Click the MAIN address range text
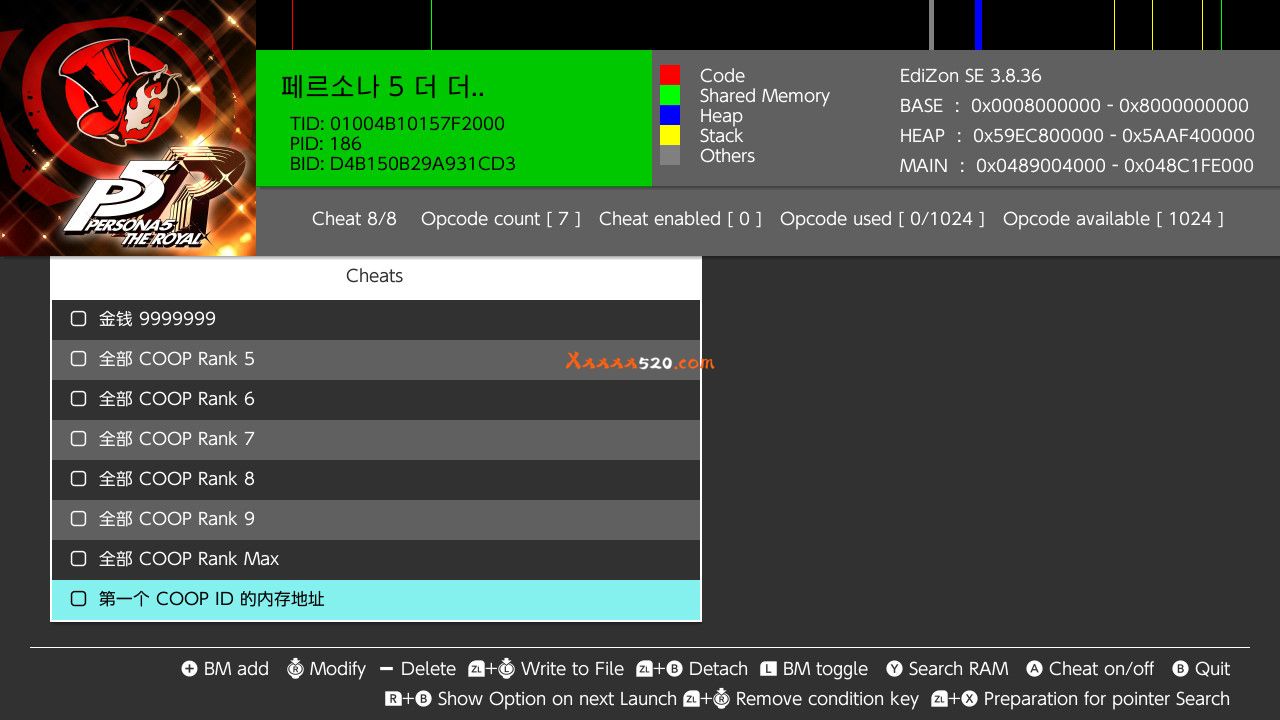 tap(1076, 166)
